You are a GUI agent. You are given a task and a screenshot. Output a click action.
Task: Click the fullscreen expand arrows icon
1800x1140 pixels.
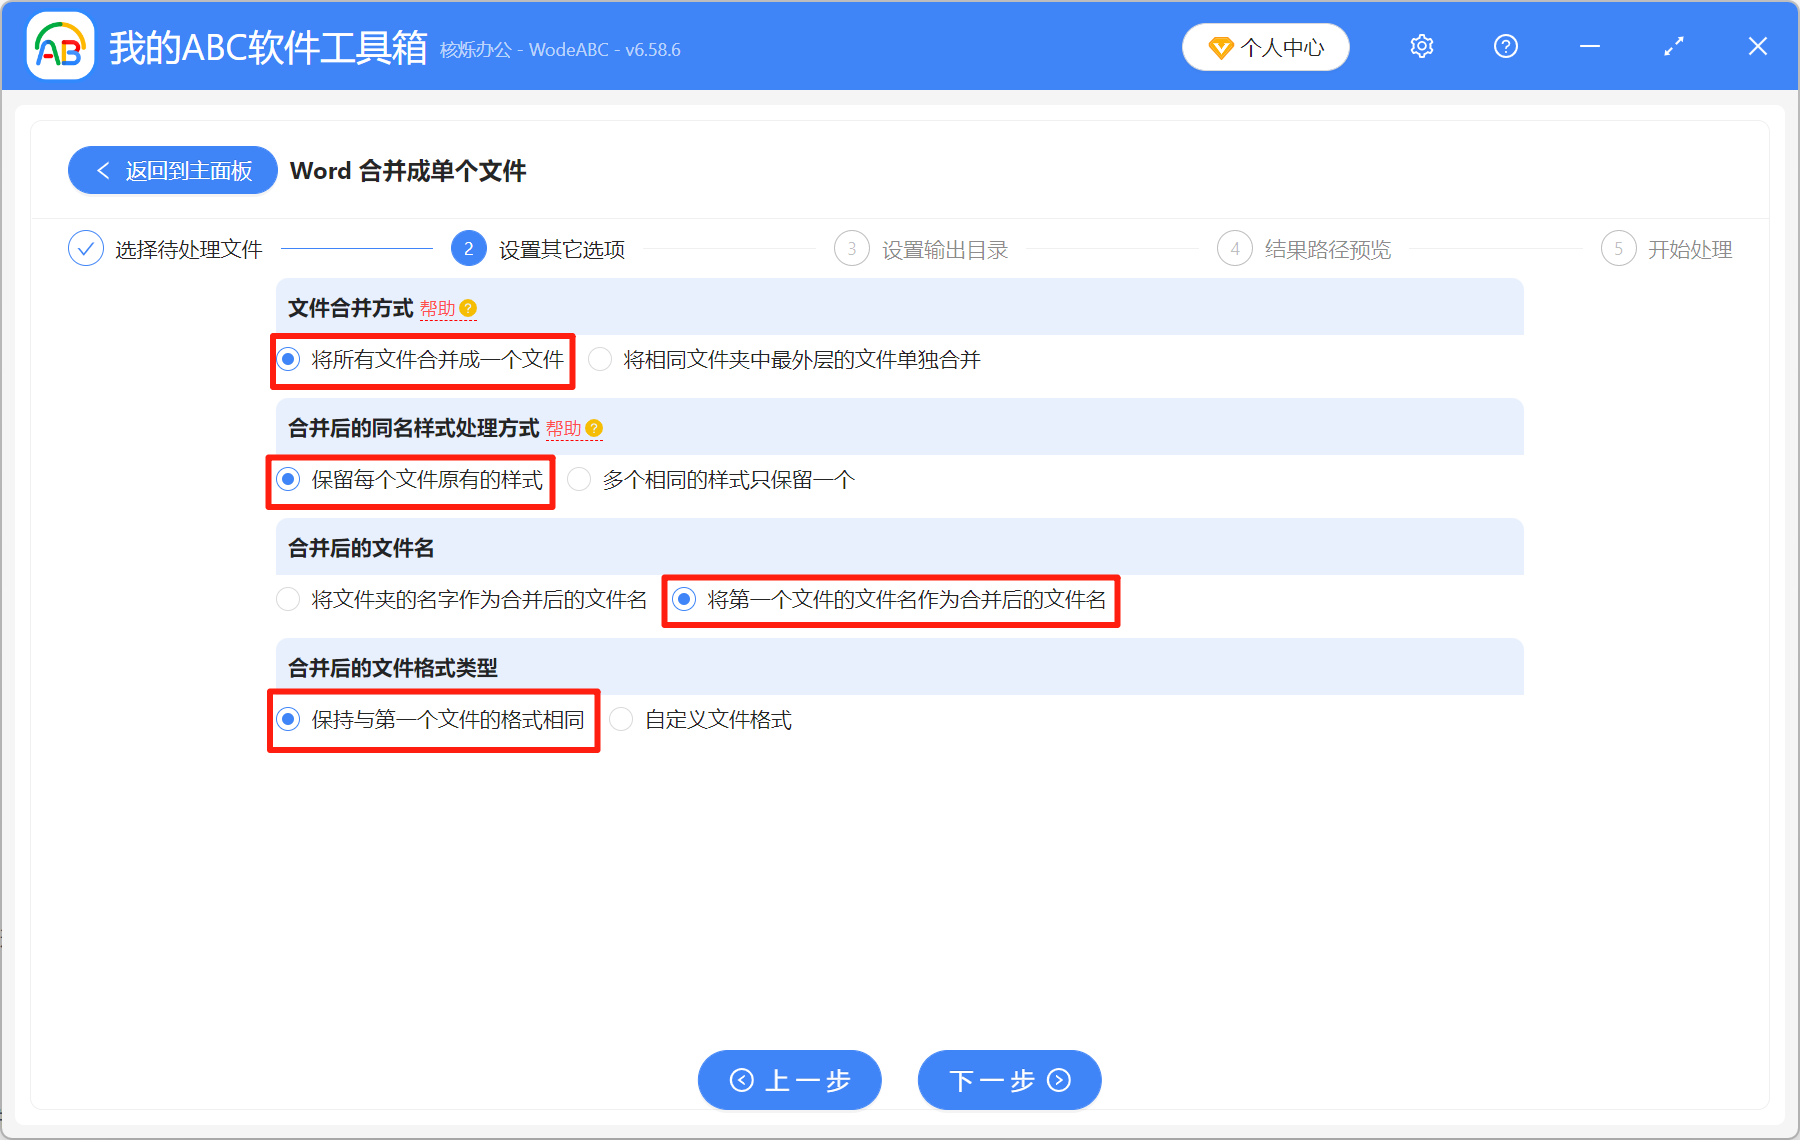[1672, 46]
